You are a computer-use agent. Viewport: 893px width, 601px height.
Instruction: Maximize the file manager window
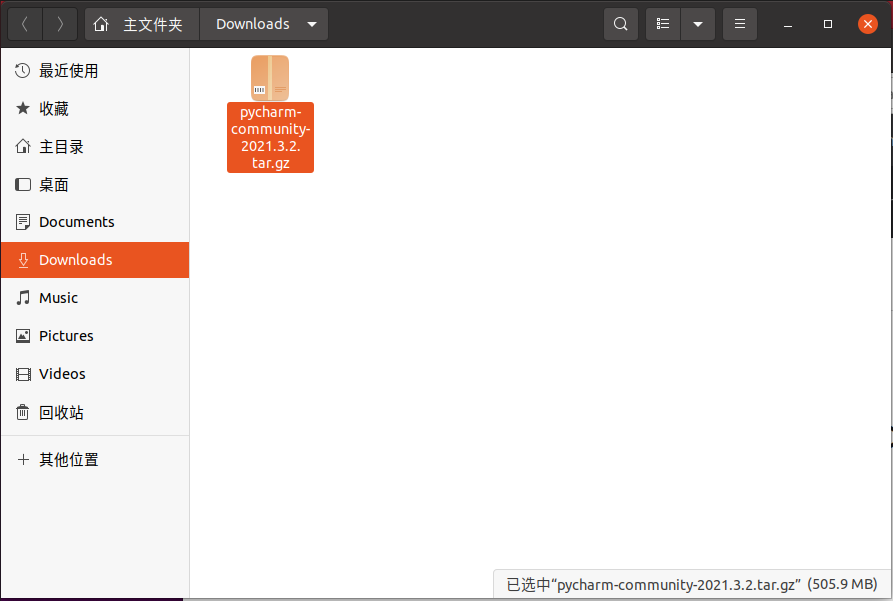coord(828,24)
